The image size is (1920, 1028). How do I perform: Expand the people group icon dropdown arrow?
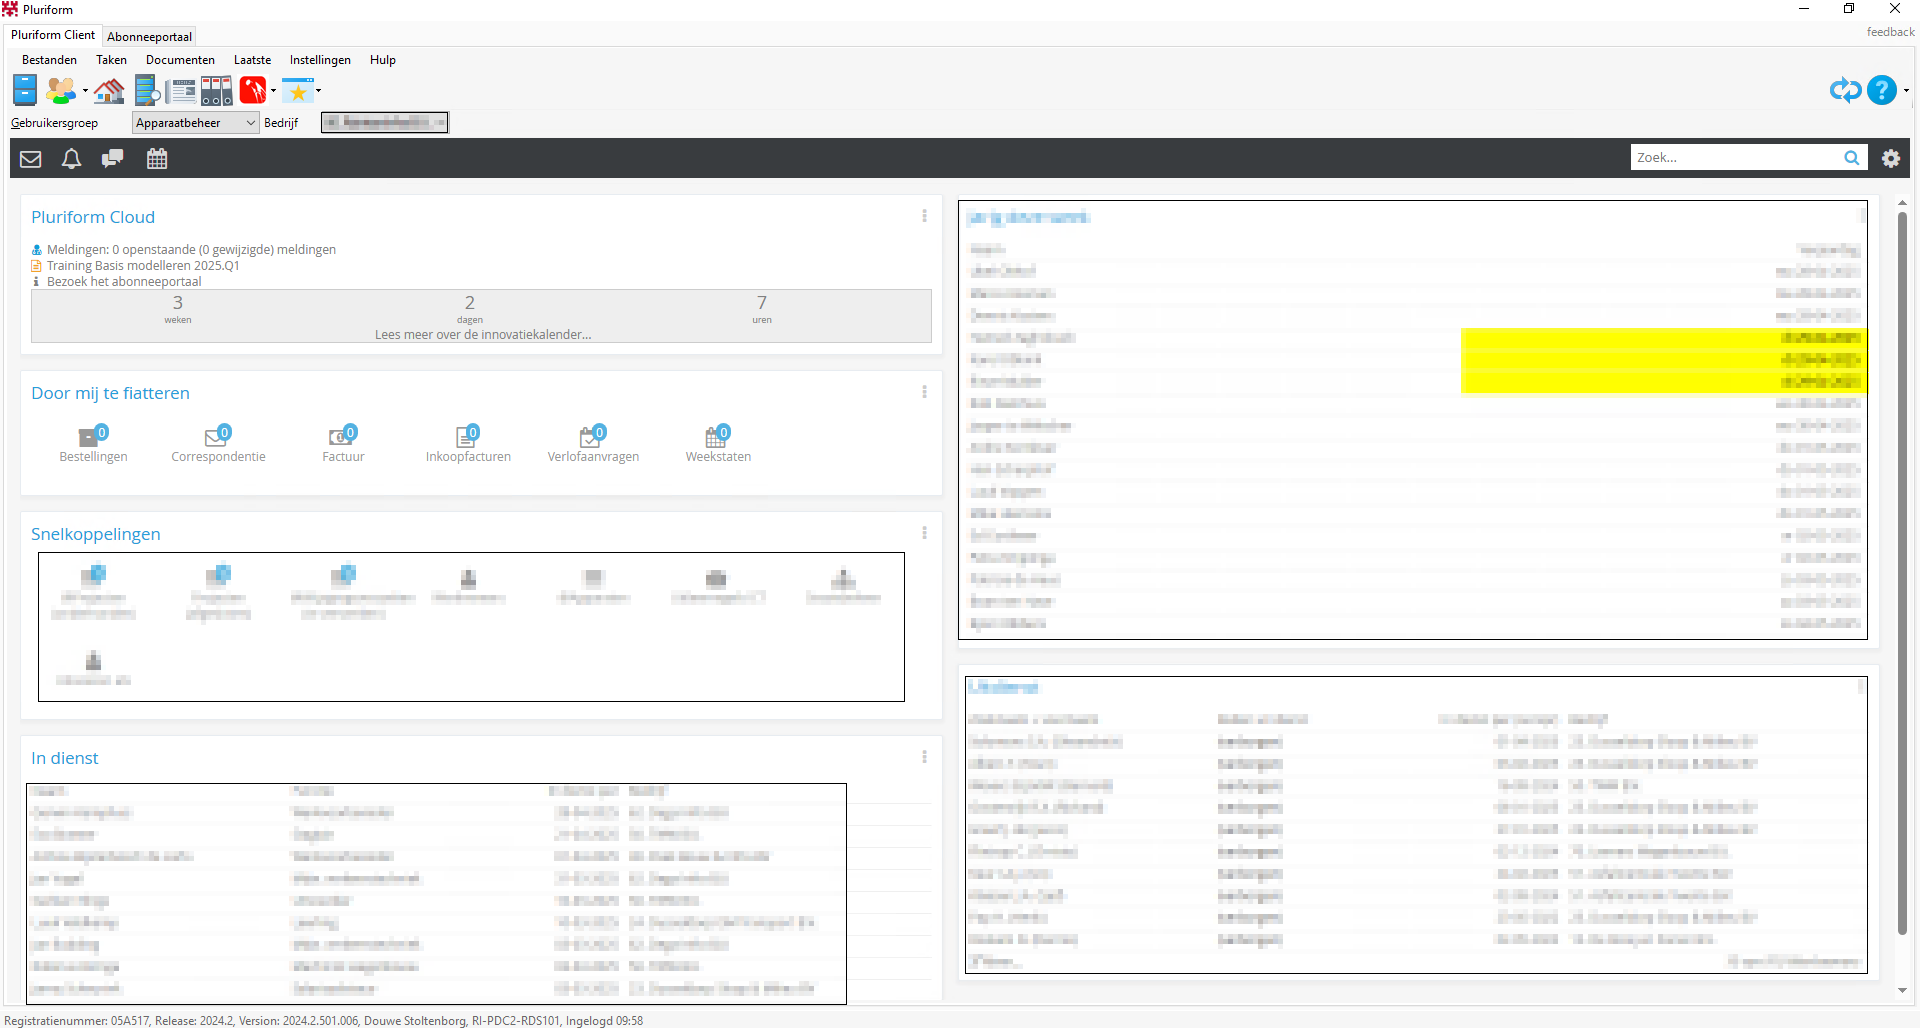click(85, 91)
